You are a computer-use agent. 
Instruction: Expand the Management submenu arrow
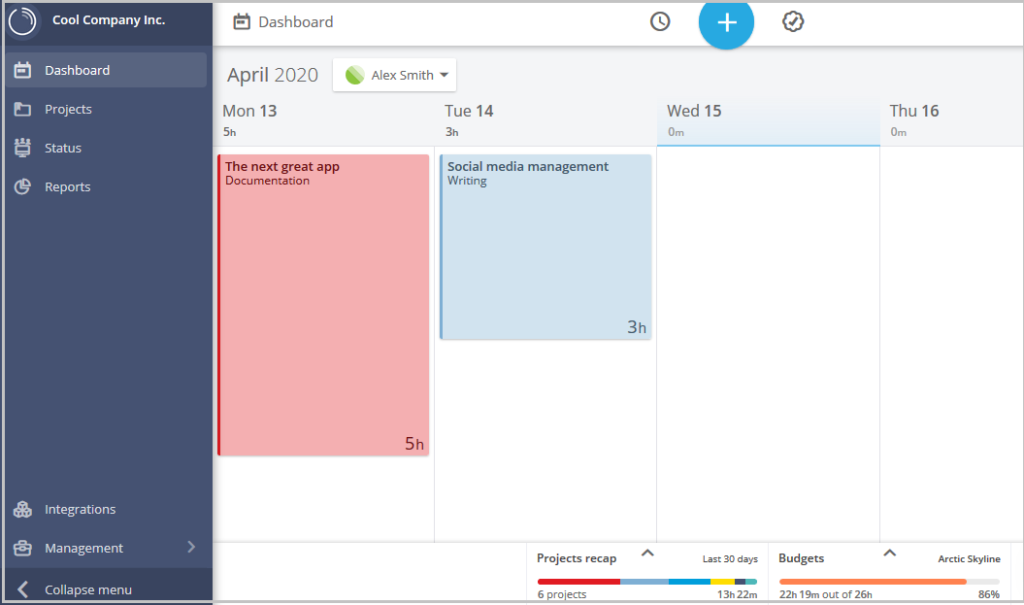click(191, 547)
